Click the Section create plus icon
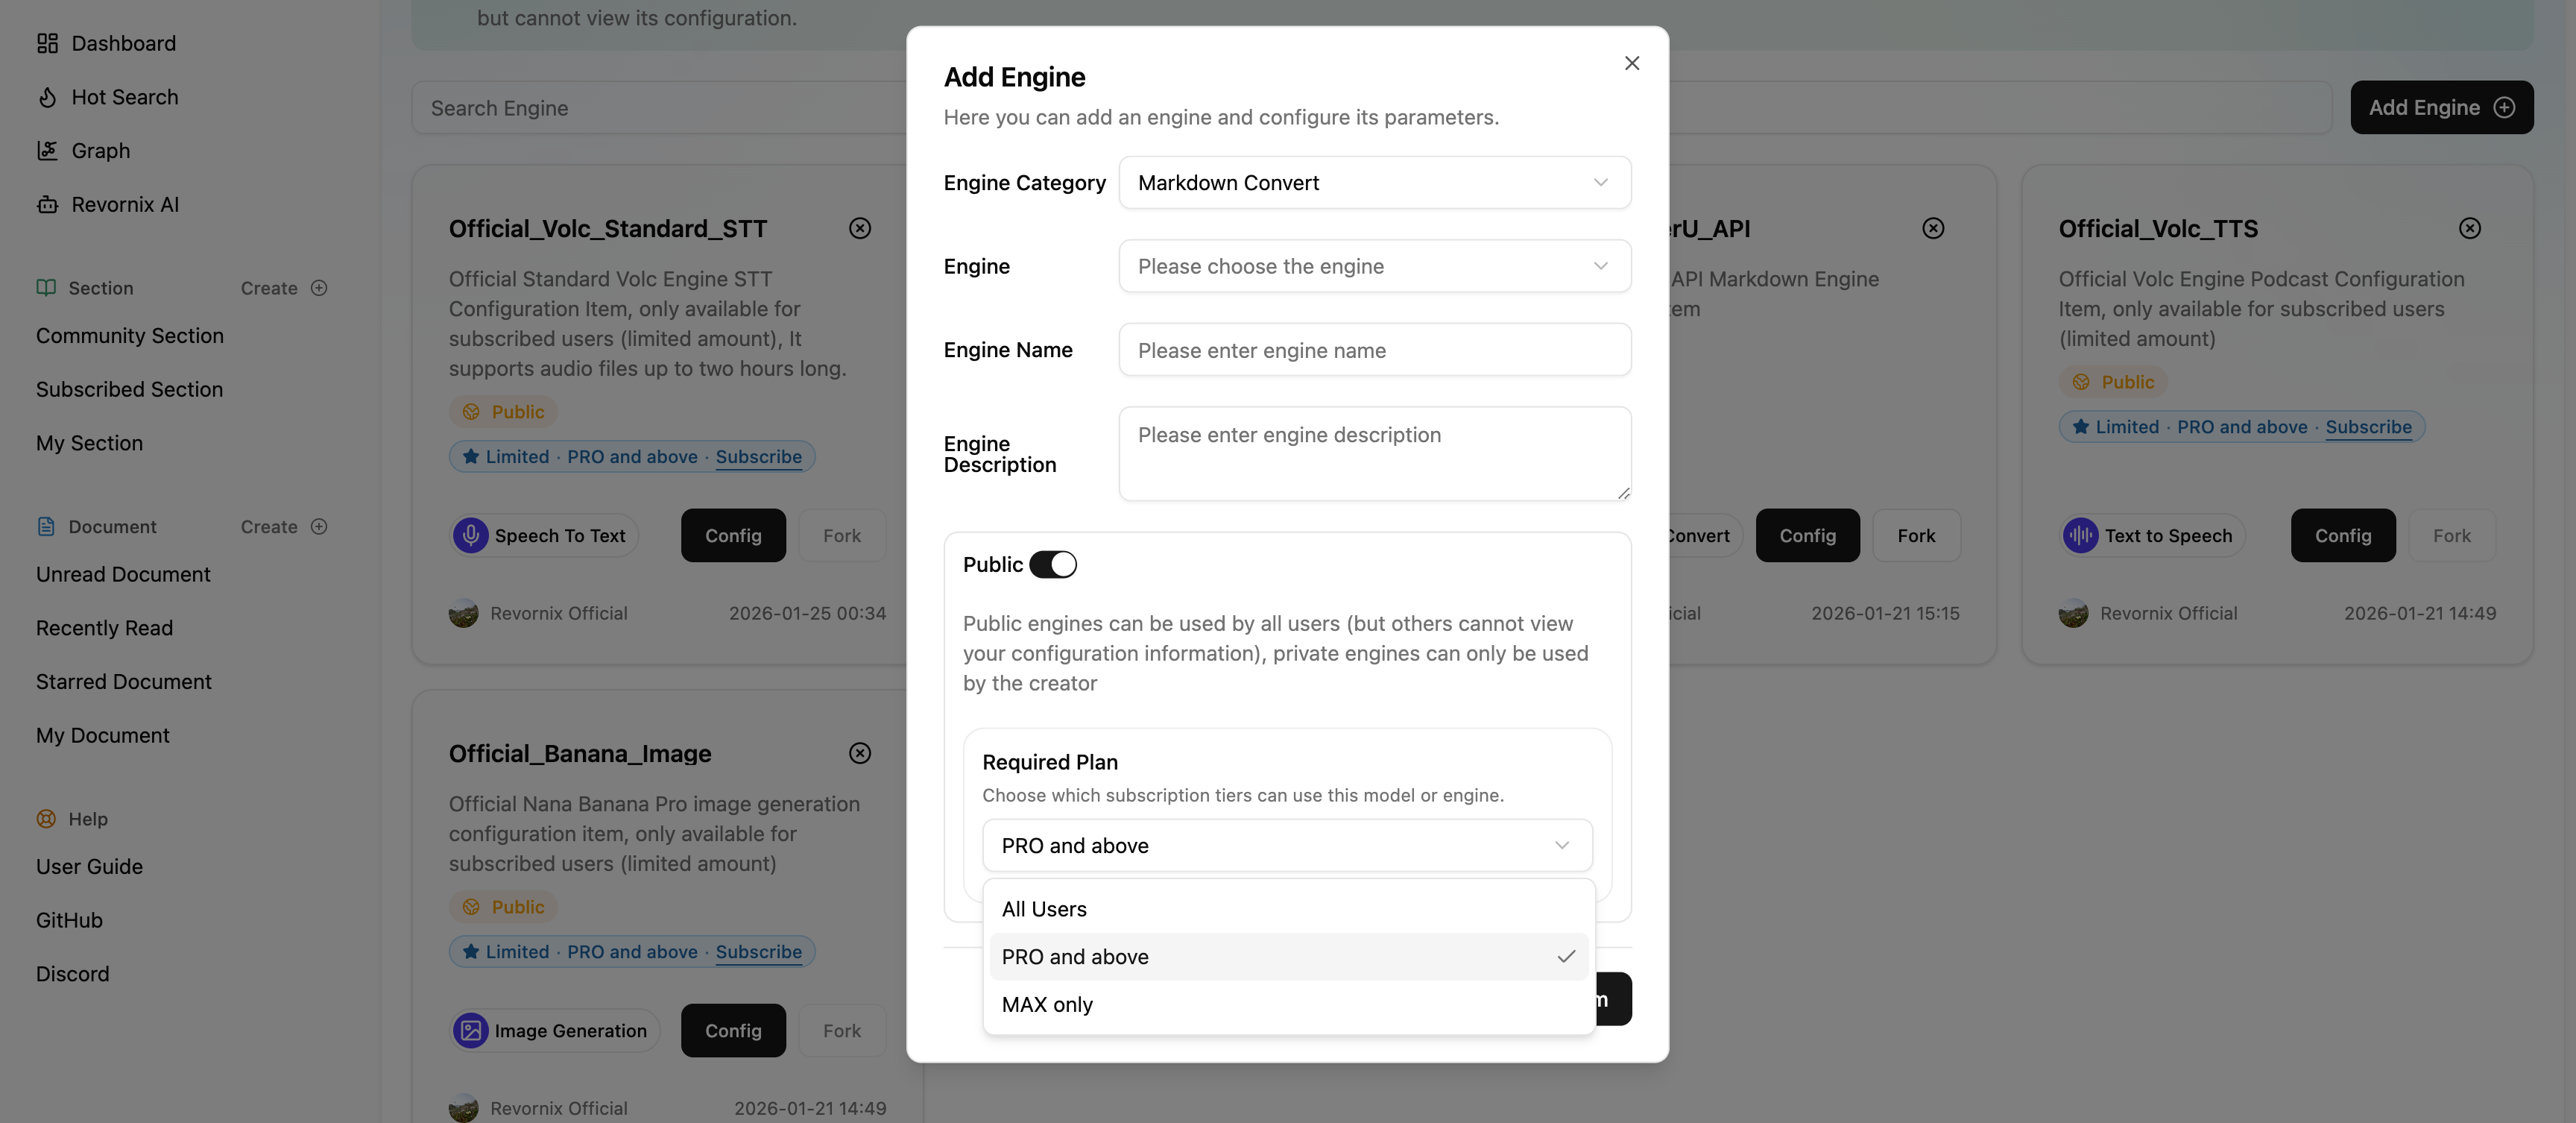Screen dimensions: 2576x1123 click(319, 288)
